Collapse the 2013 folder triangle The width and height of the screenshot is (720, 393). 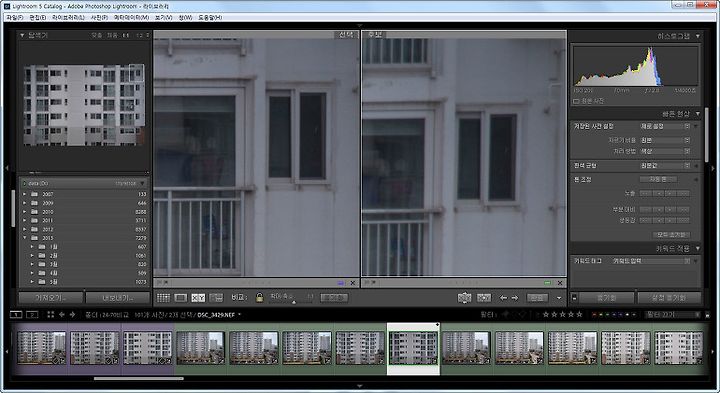coord(25,238)
